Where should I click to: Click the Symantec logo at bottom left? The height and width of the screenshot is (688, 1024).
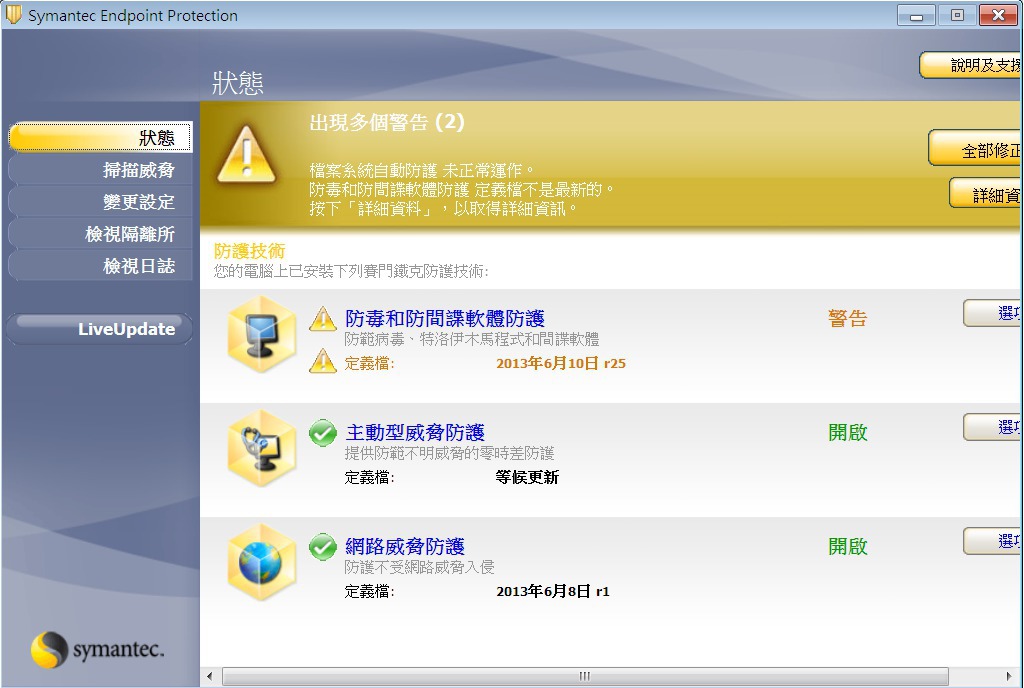coord(97,649)
